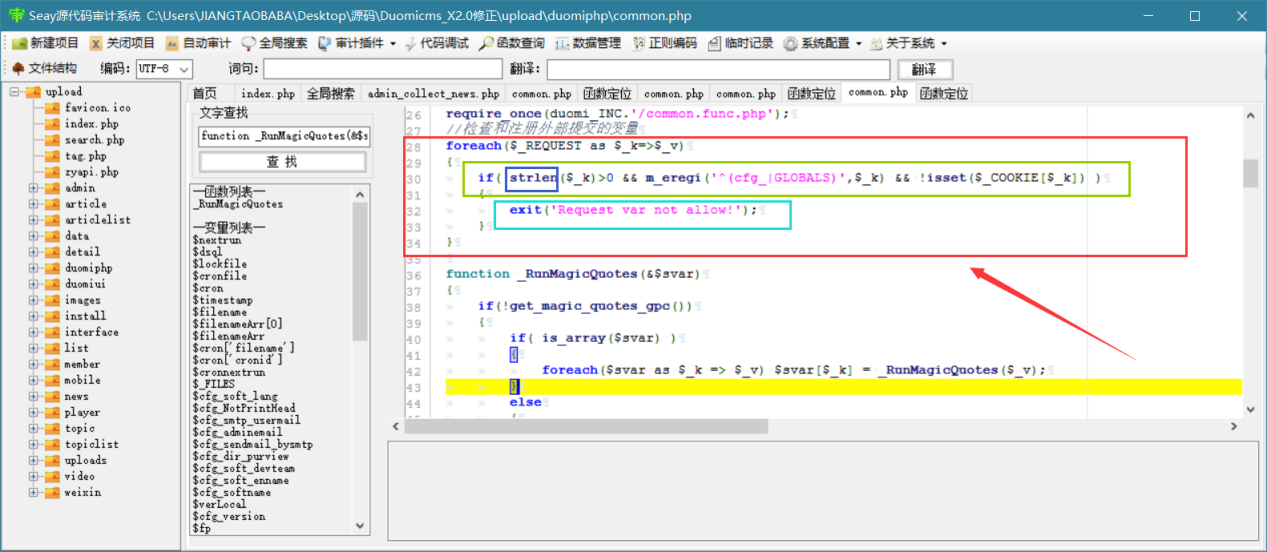
Task: Open 临时记录 (Temp Notes) toolbar item
Action: [740, 43]
